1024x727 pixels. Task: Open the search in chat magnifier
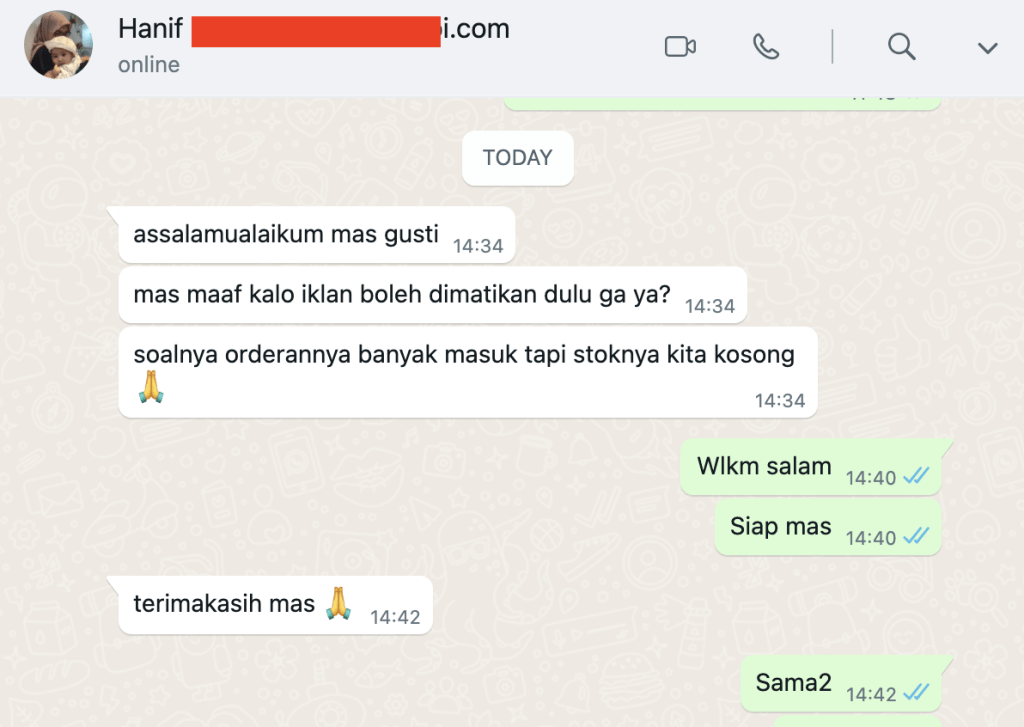[901, 47]
